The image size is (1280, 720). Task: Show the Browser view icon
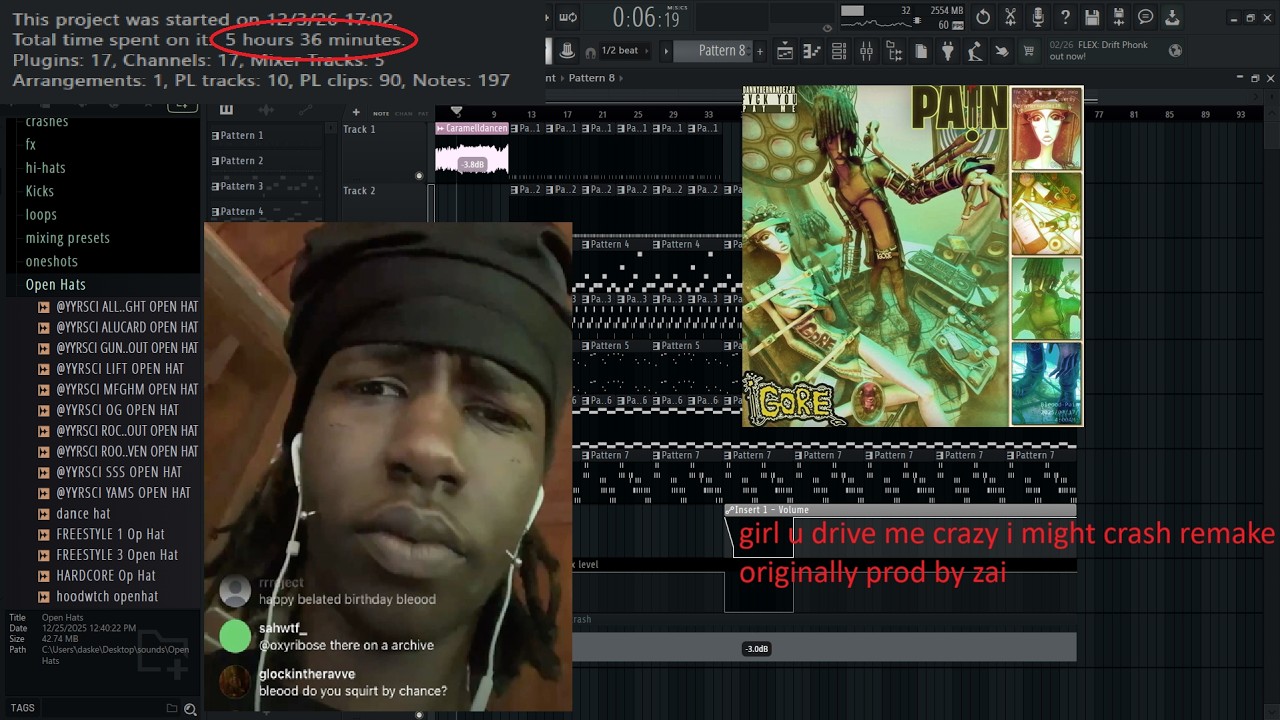(894, 51)
